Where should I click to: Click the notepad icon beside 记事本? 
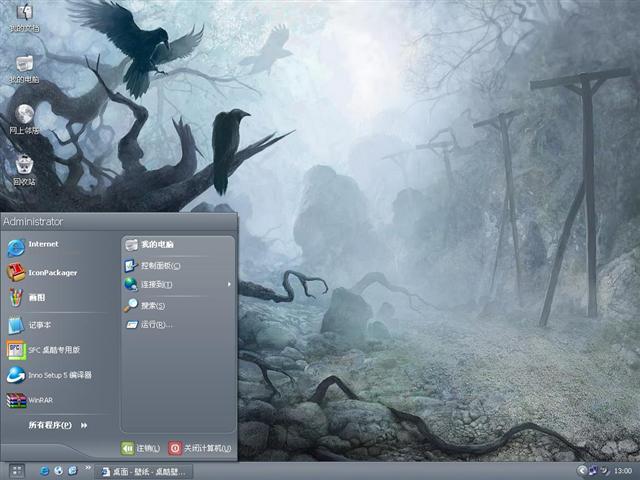point(16,325)
